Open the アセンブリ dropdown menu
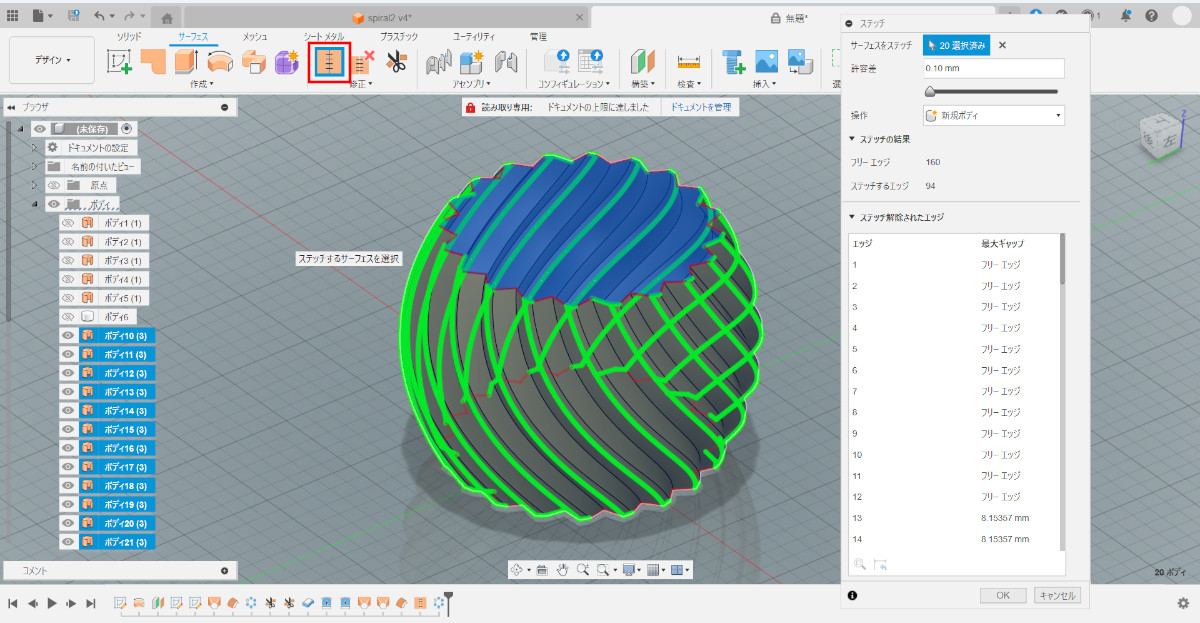The width and height of the screenshot is (1200, 623). point(471,84)
